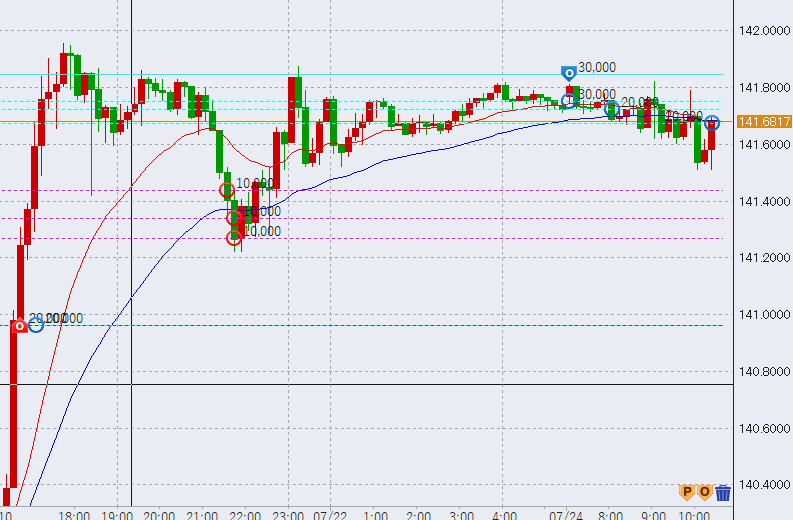This screenshot has width=793, height=520.
Task: Click the blue circle on the latest candle
Action: [x=711, y=123]
